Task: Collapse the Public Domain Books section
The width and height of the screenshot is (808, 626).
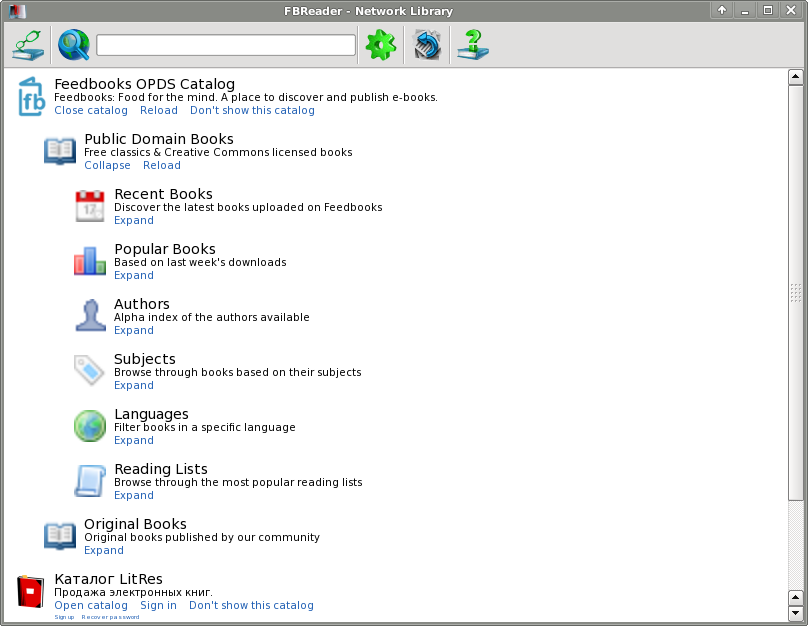Action: click(107, 165)
